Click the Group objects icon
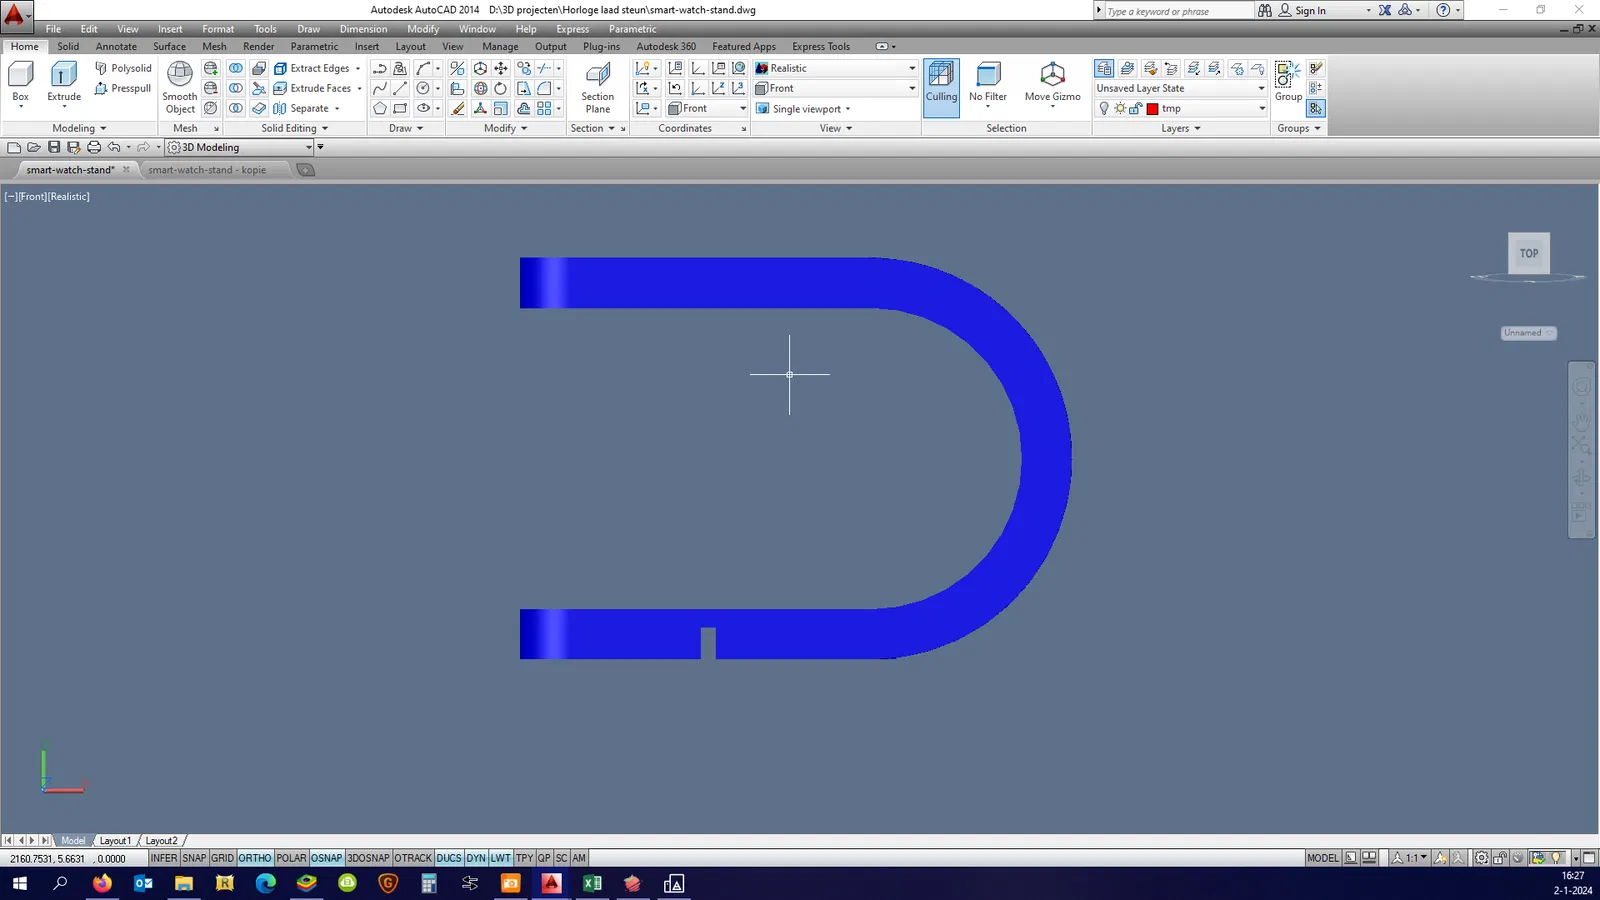Viewport: 1600px width, 900px height. [1288, 80]
